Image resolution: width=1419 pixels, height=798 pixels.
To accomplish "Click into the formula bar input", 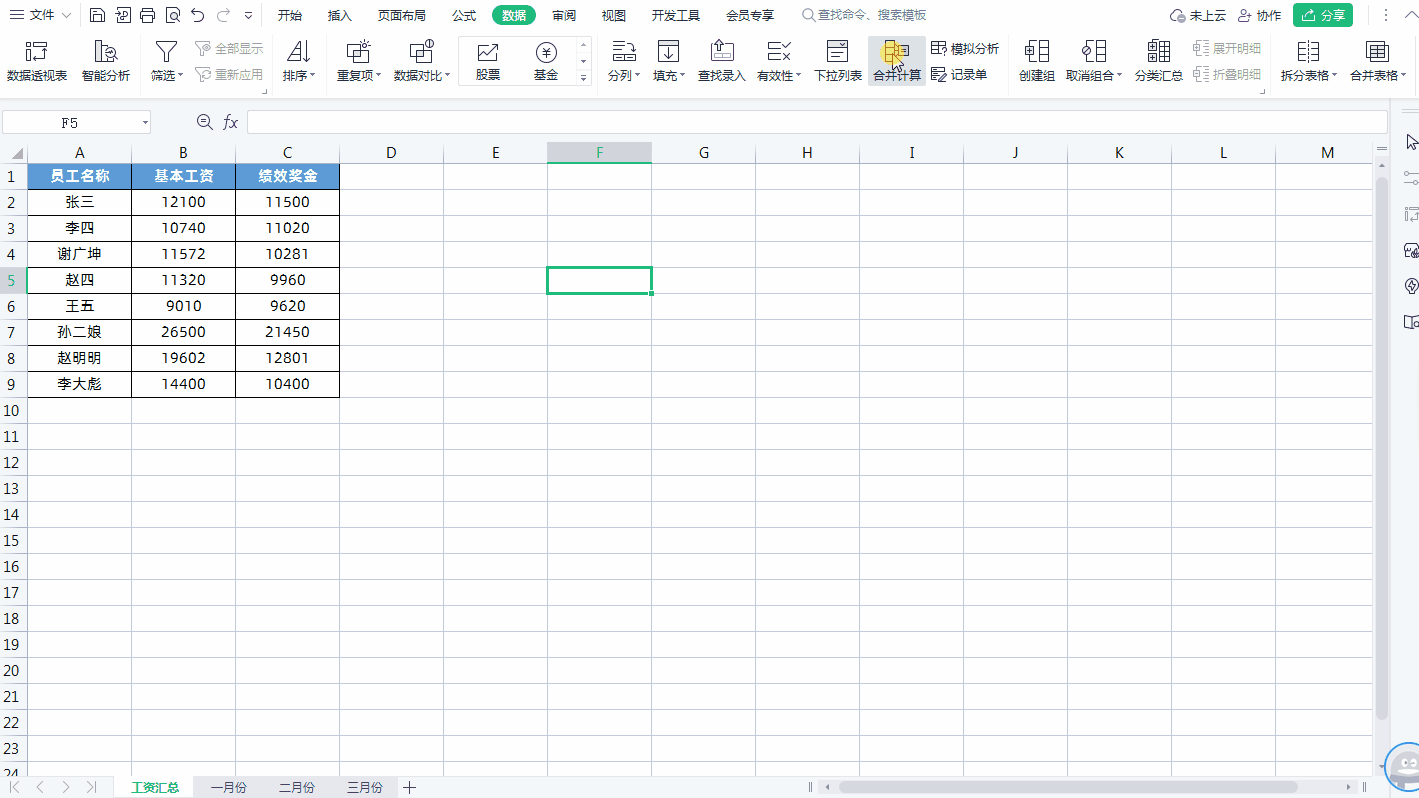I will click(x=816, y=122).
